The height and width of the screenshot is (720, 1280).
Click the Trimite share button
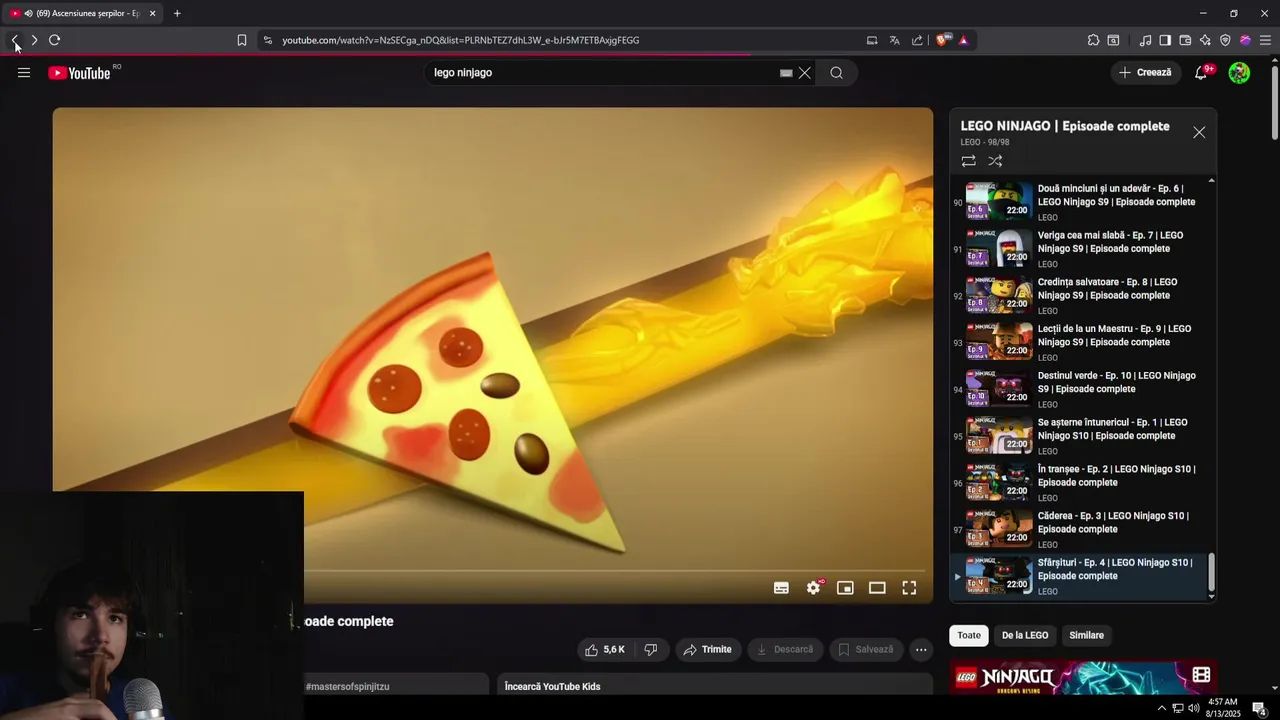coord(708,650)
